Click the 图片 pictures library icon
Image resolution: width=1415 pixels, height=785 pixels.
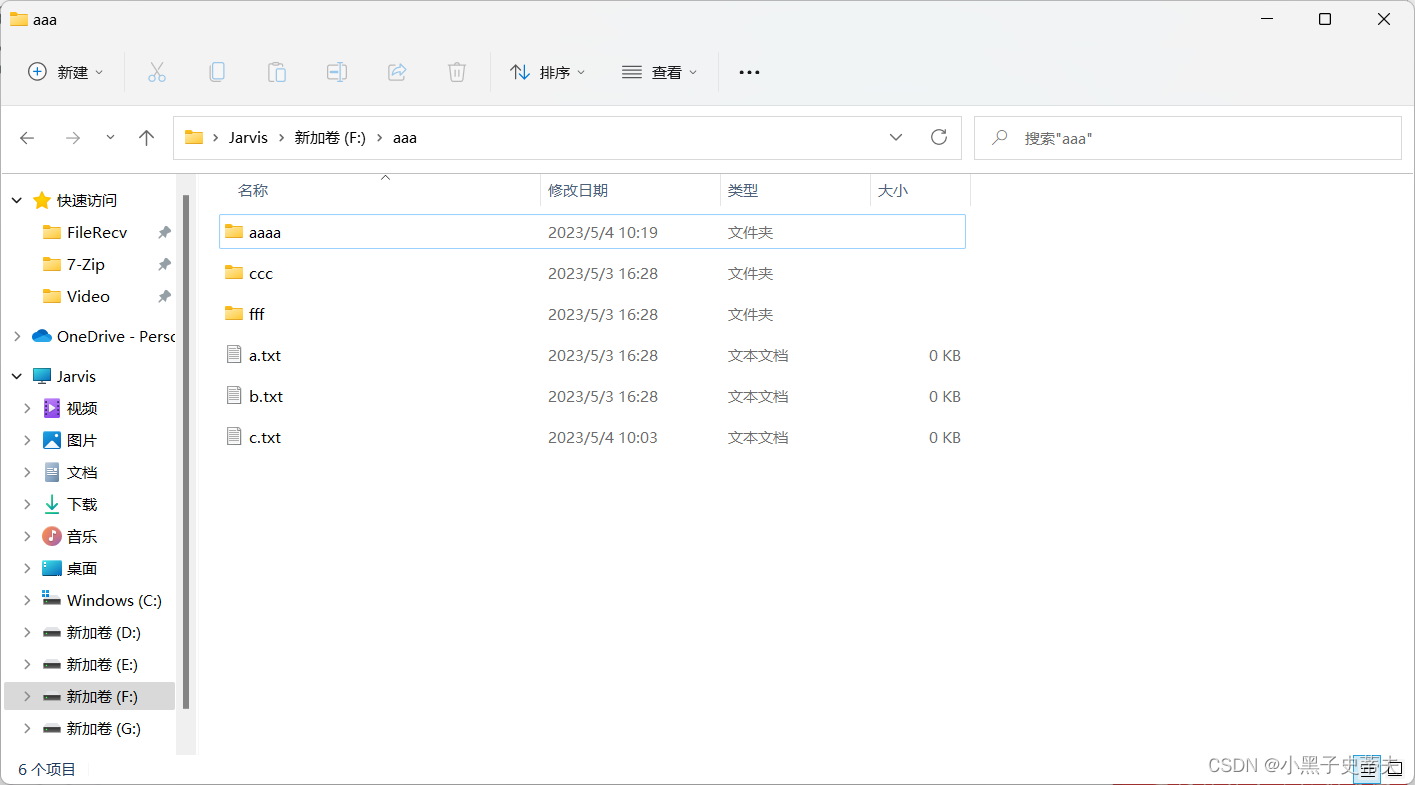[52, 440]
